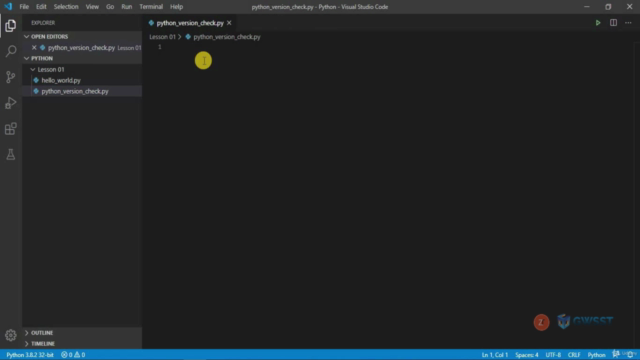Screen dimensions: 640x360
Task: Open Run and Debug view
Action: point(11,103)
